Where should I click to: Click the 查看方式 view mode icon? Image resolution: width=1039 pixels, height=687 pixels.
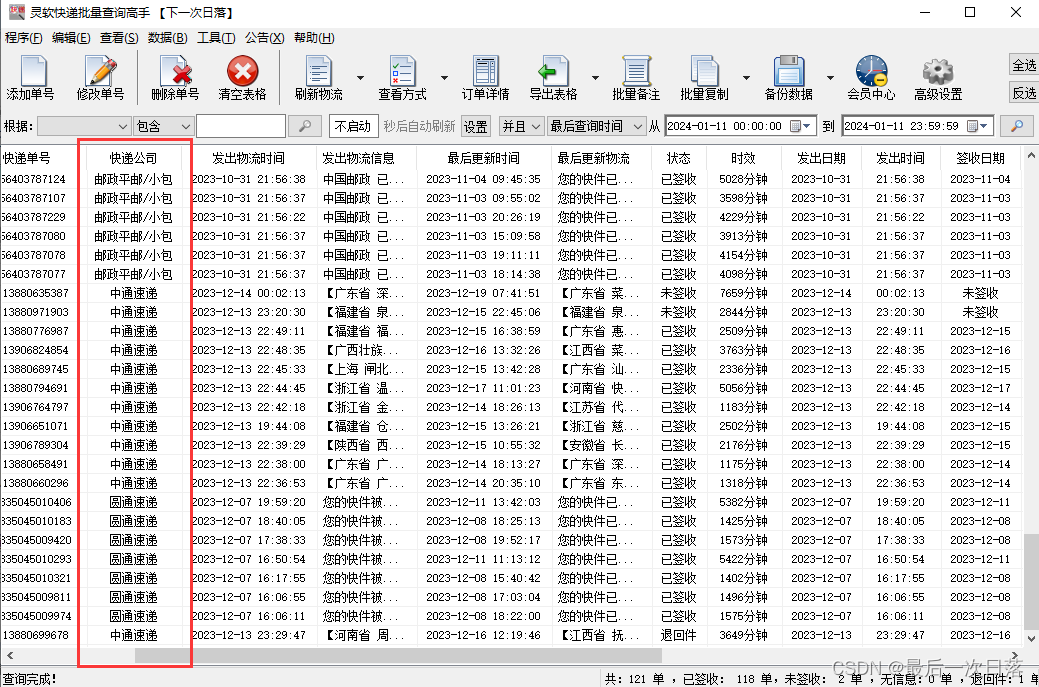(402, 78)
